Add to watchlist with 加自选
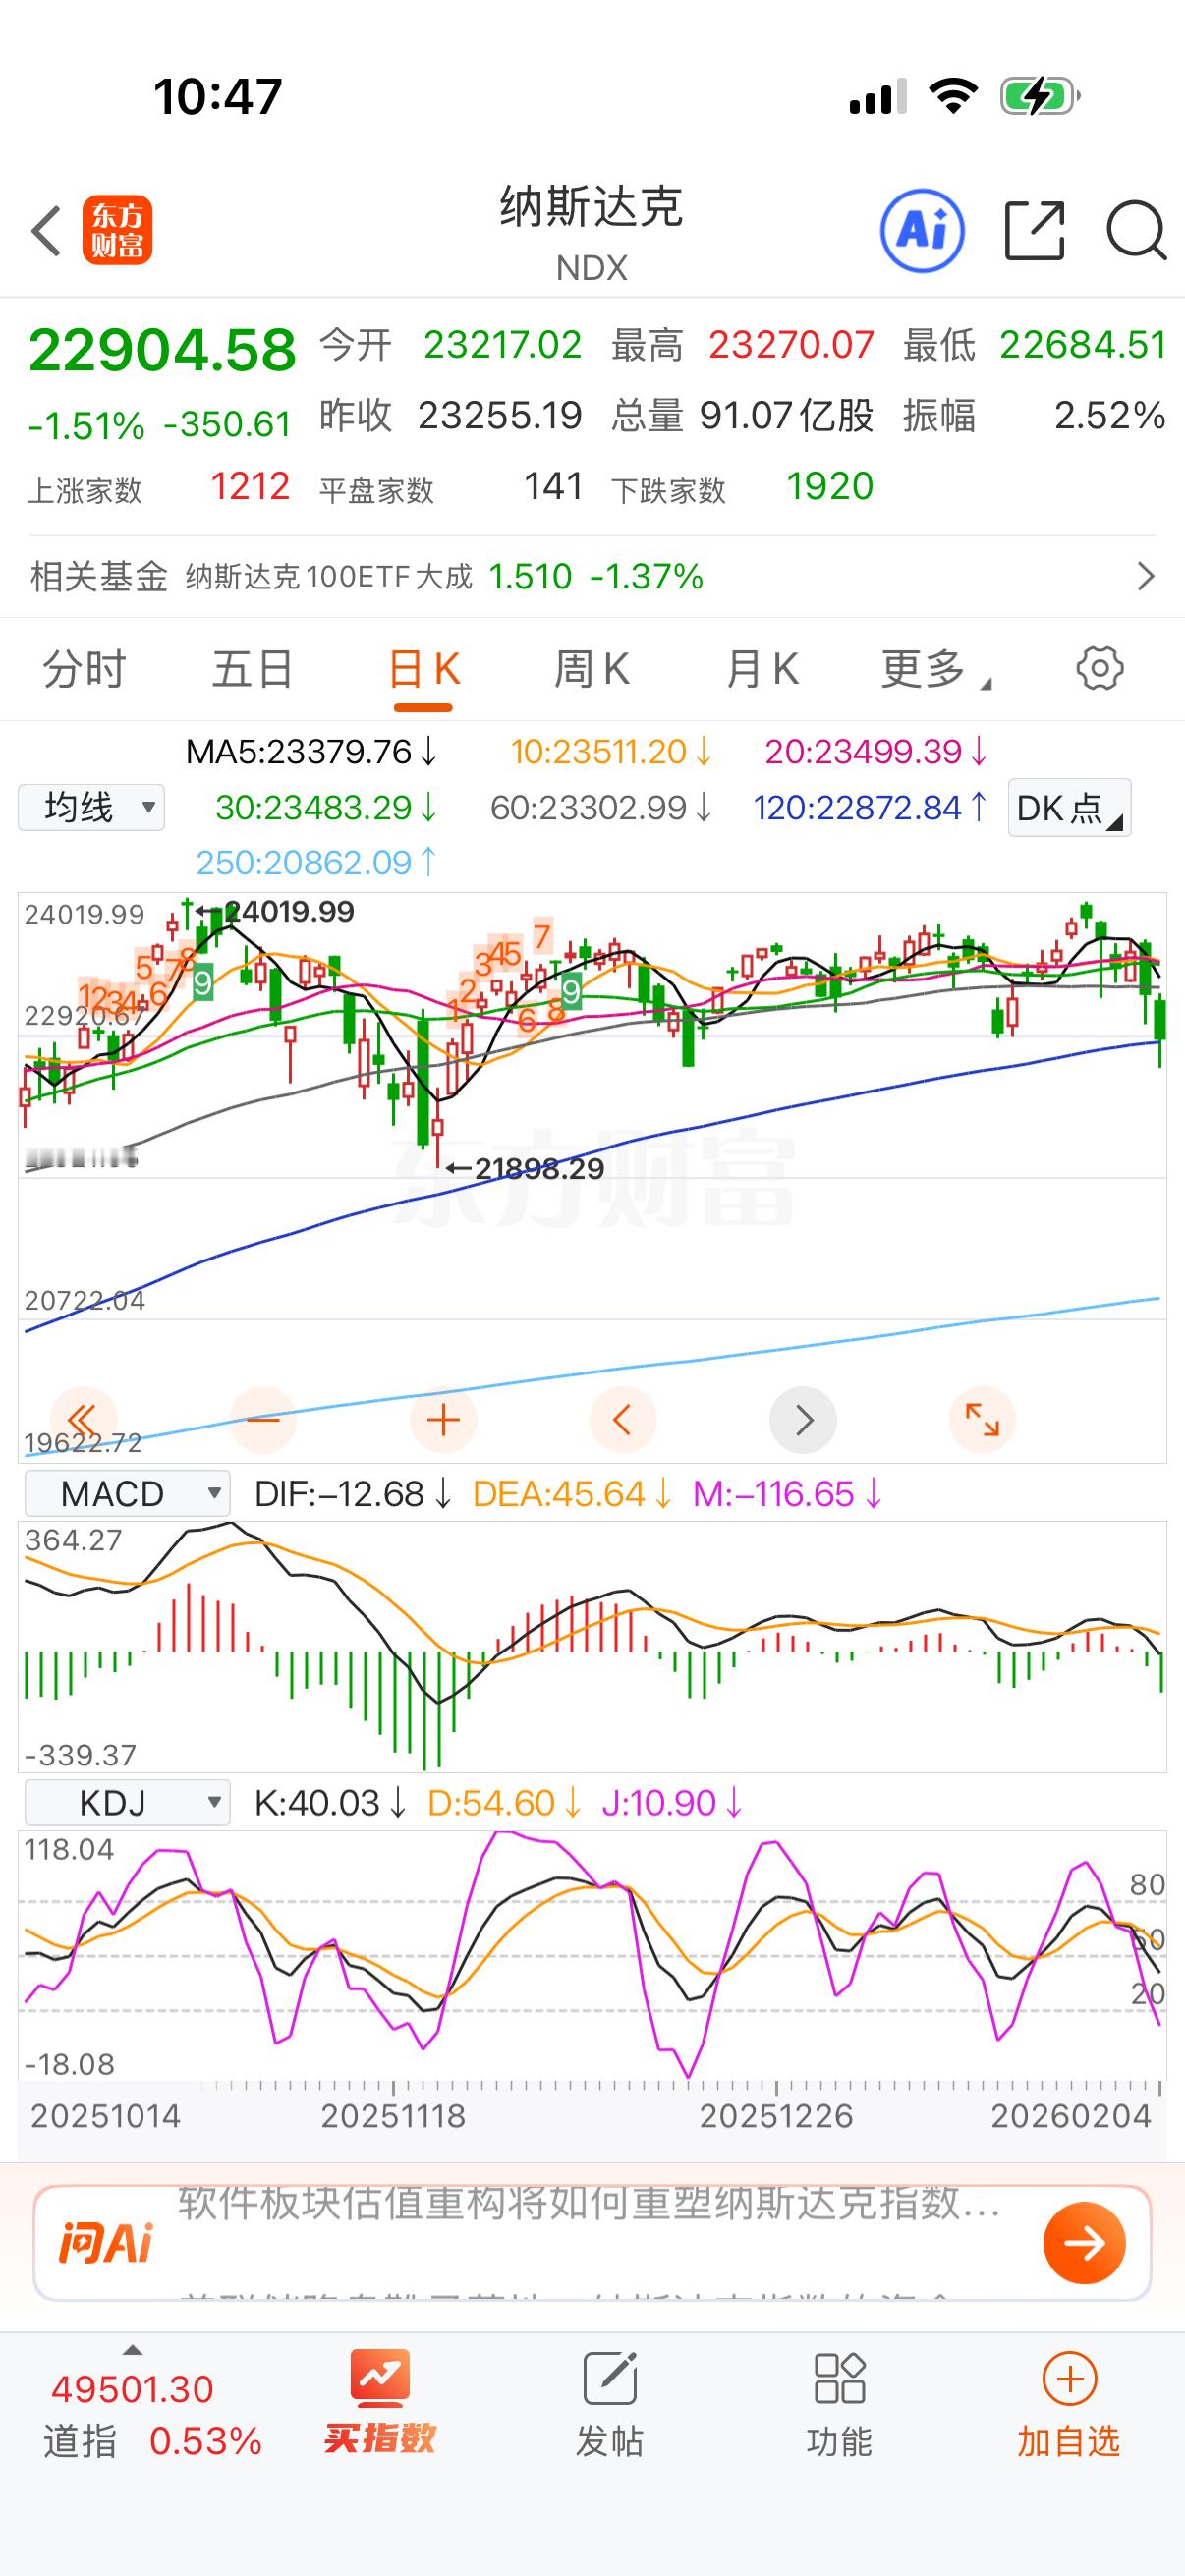This screenshot has width=1185, height=2576. [1069, 2405]
